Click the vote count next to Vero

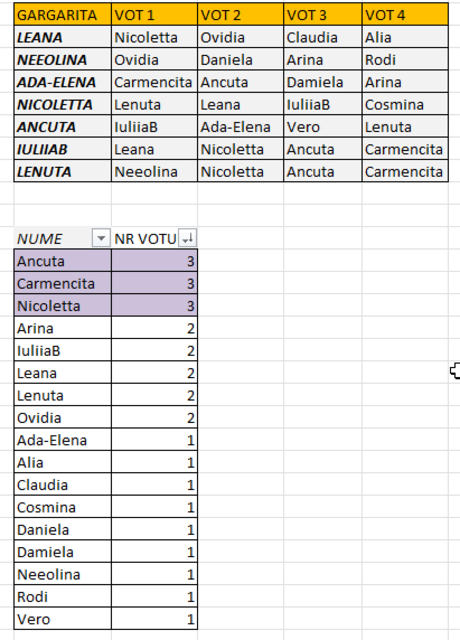pos(154,619)
